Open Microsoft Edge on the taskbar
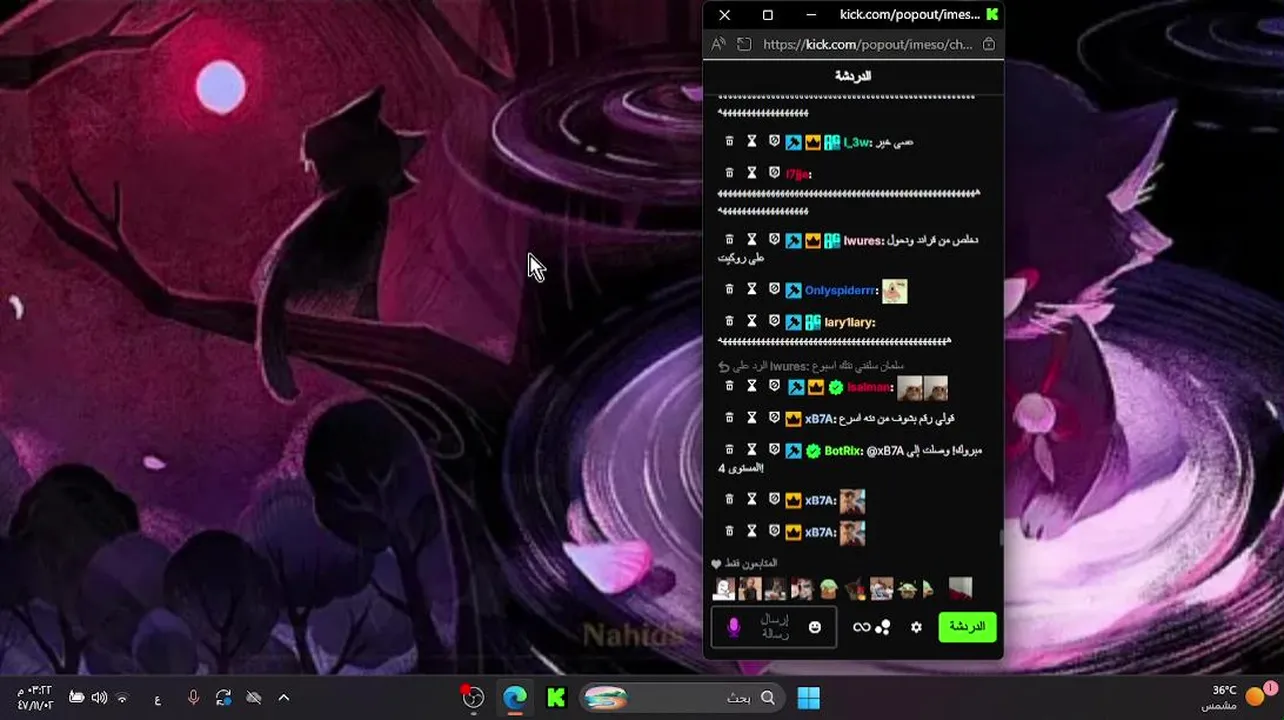 tap(515, 698)
